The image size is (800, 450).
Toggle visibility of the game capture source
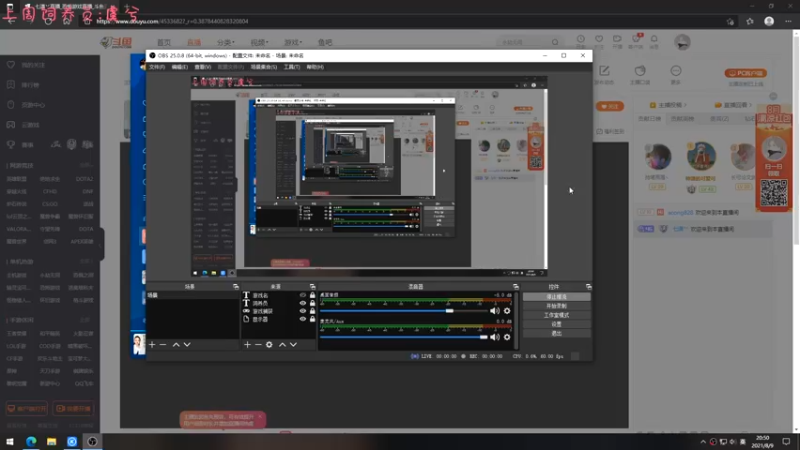[303, 311]
